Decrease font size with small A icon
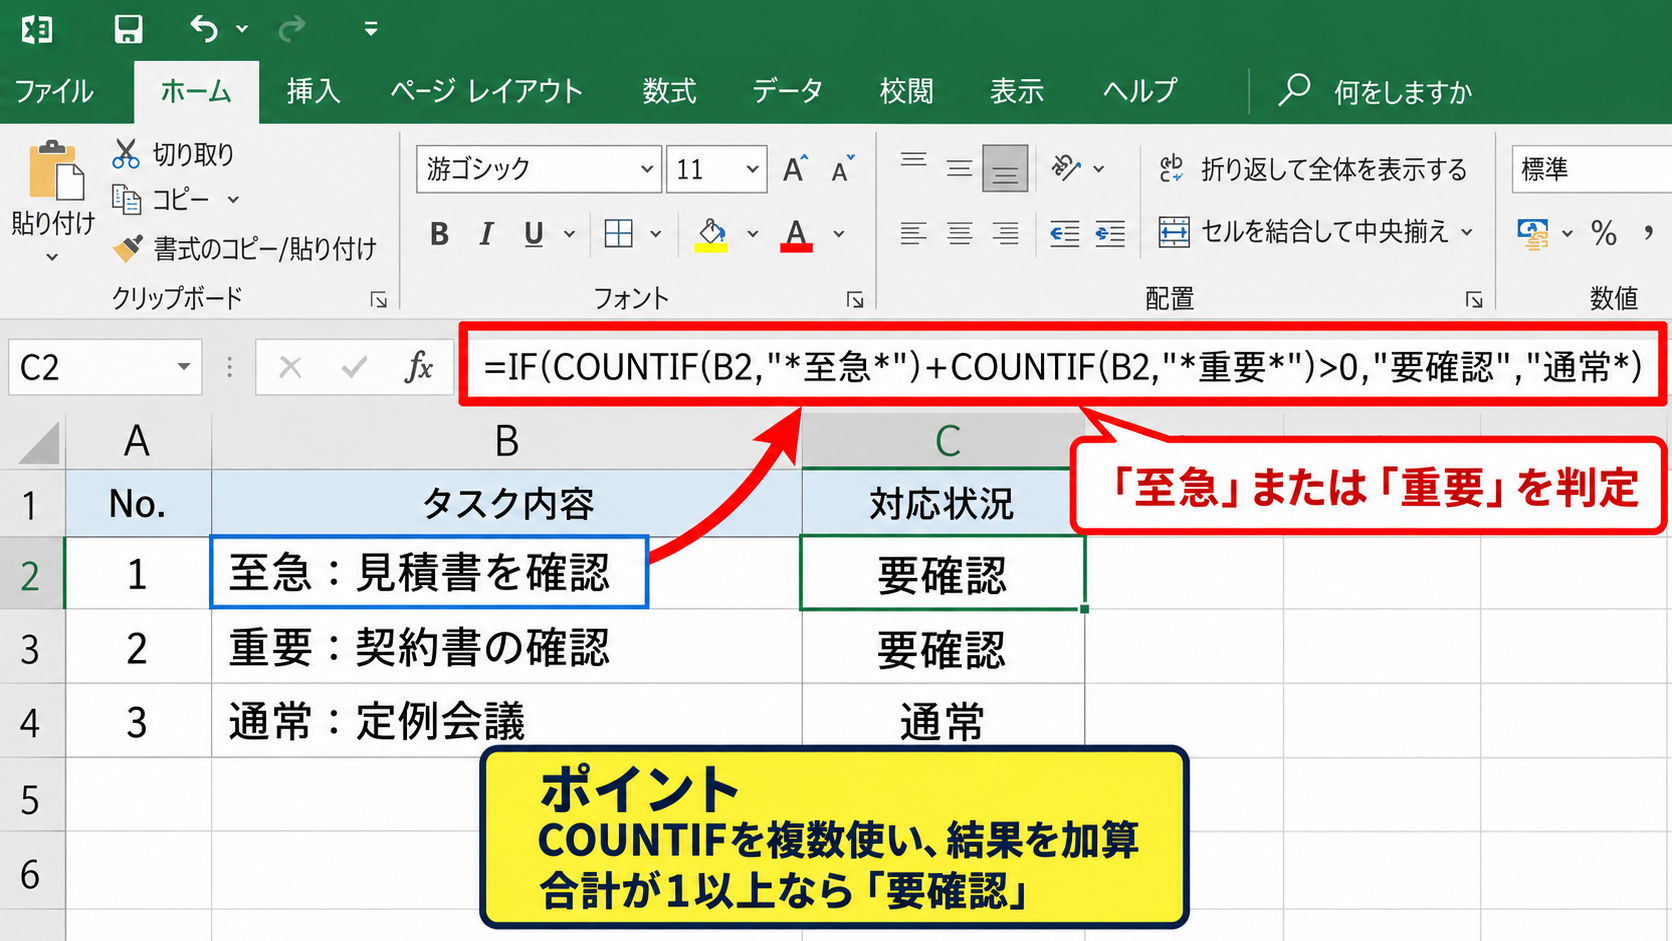Image resolution: width=1672 pixels, height=941 pixels. tap(843, 169)
